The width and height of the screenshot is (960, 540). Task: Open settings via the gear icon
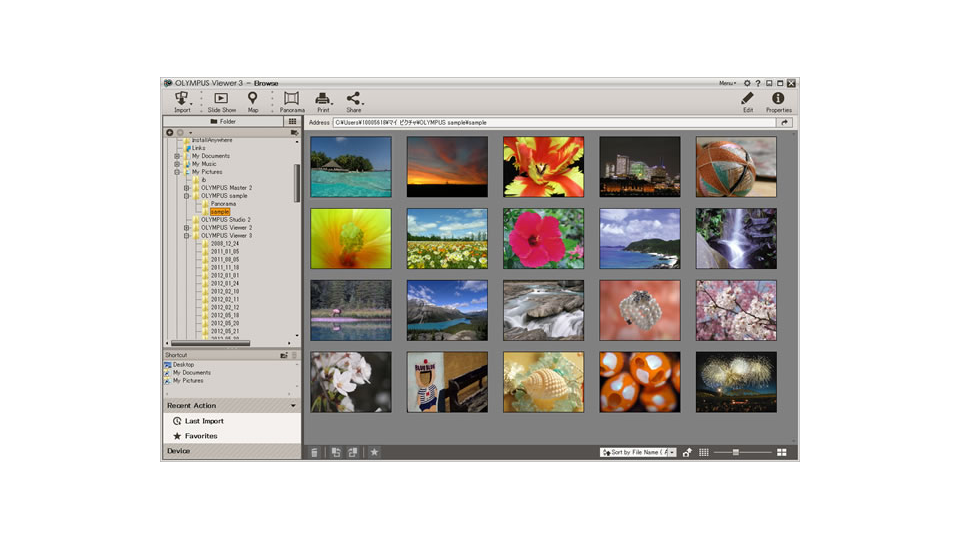coord(747,83)
